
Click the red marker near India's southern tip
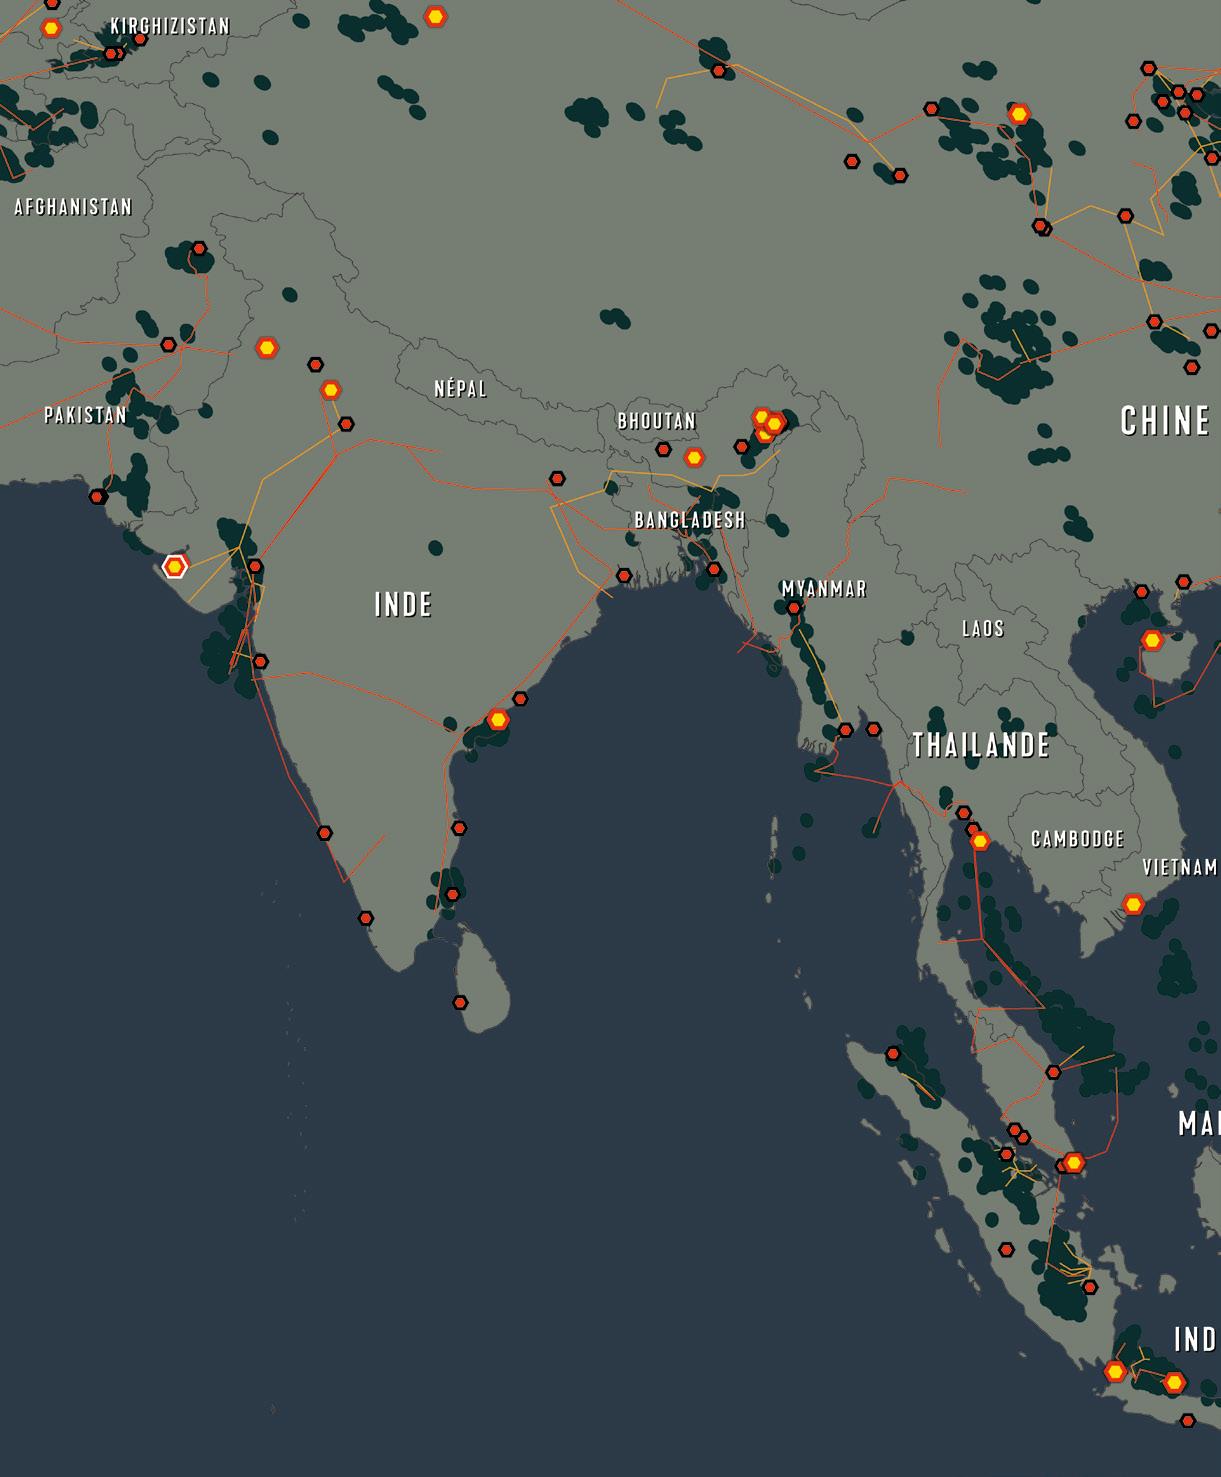pyautogui.click(x=366, y=918)
